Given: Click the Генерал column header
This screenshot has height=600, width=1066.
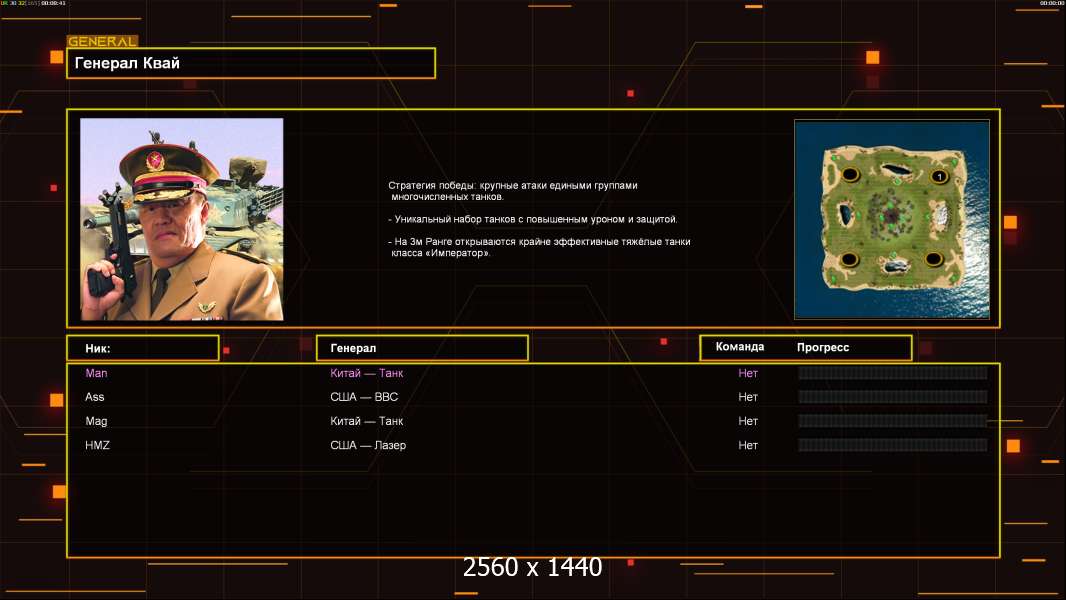Looking at the screenshot, I should click(x=421, y=348).
